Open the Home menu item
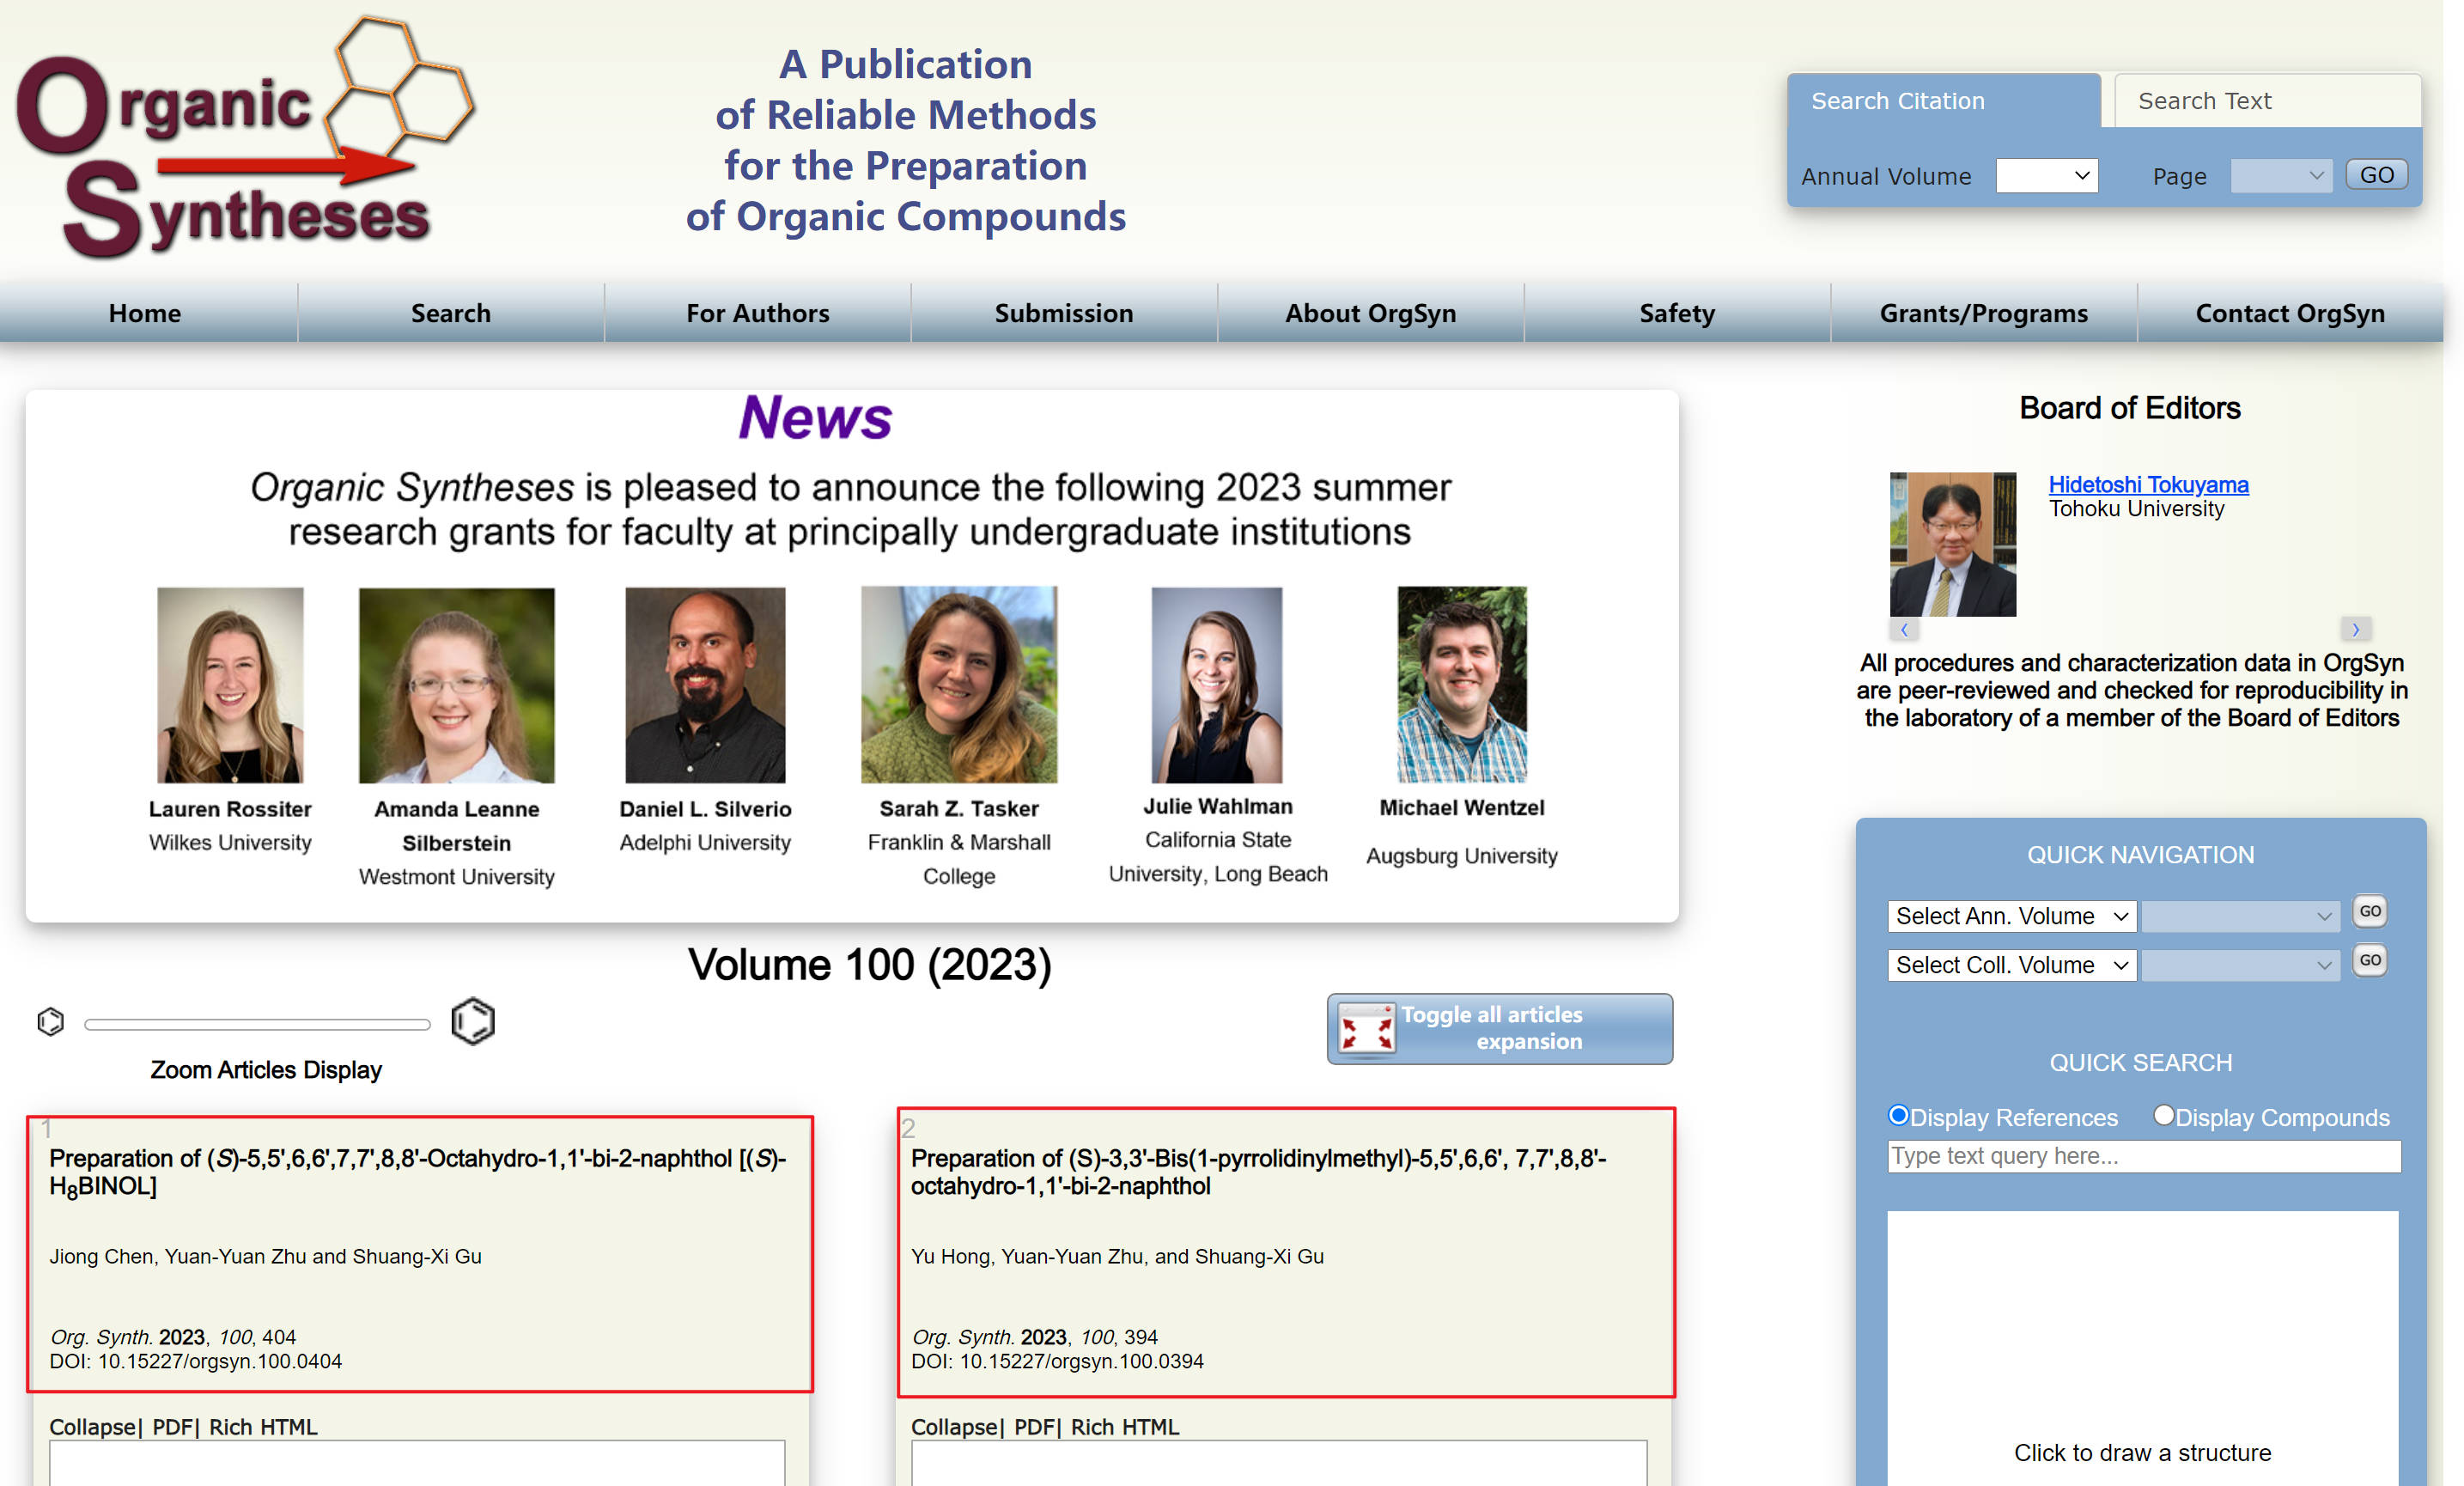 pyautogui.click(x=145, y=313)
